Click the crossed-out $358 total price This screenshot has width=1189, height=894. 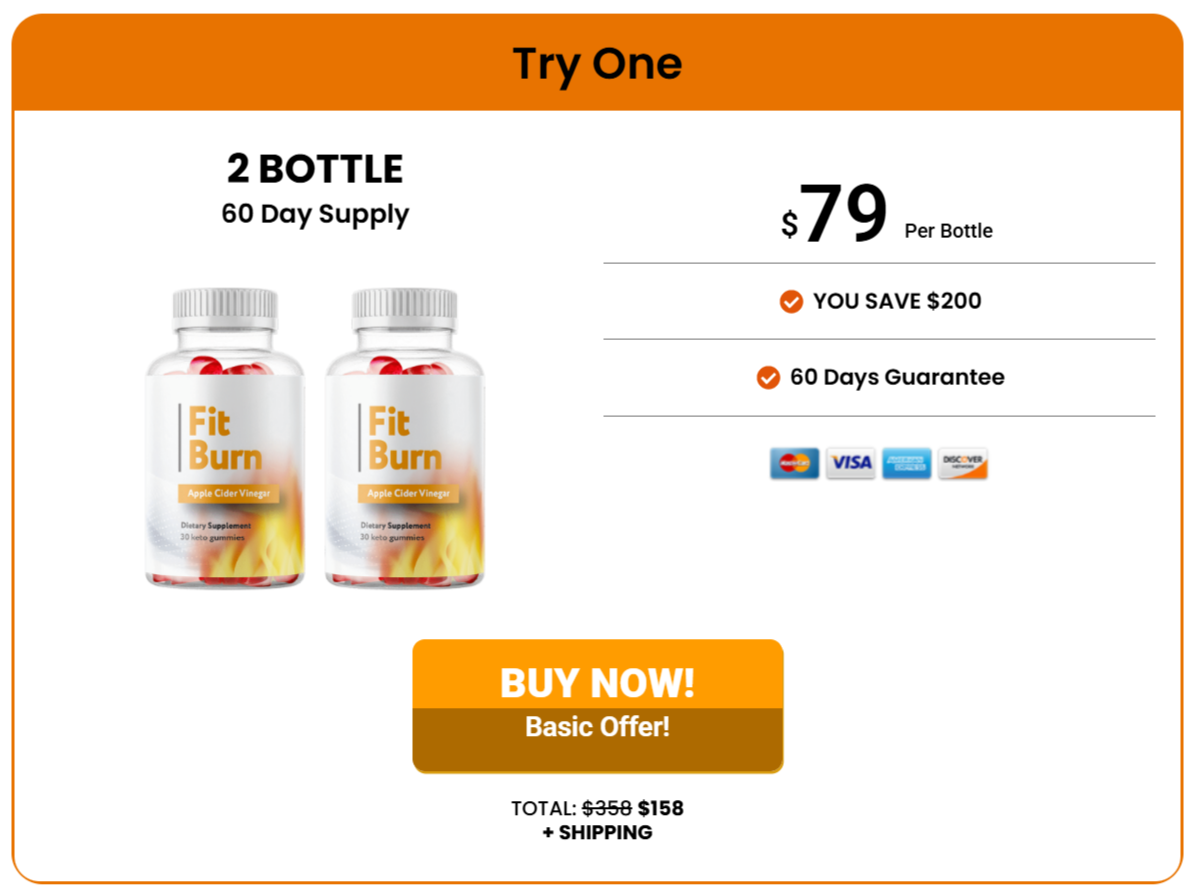pyautogui.click(x=607, y=808)
